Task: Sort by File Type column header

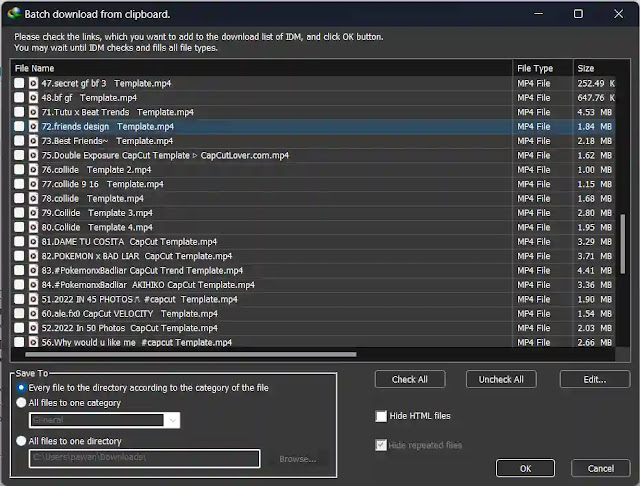Action: click(543, 68)
